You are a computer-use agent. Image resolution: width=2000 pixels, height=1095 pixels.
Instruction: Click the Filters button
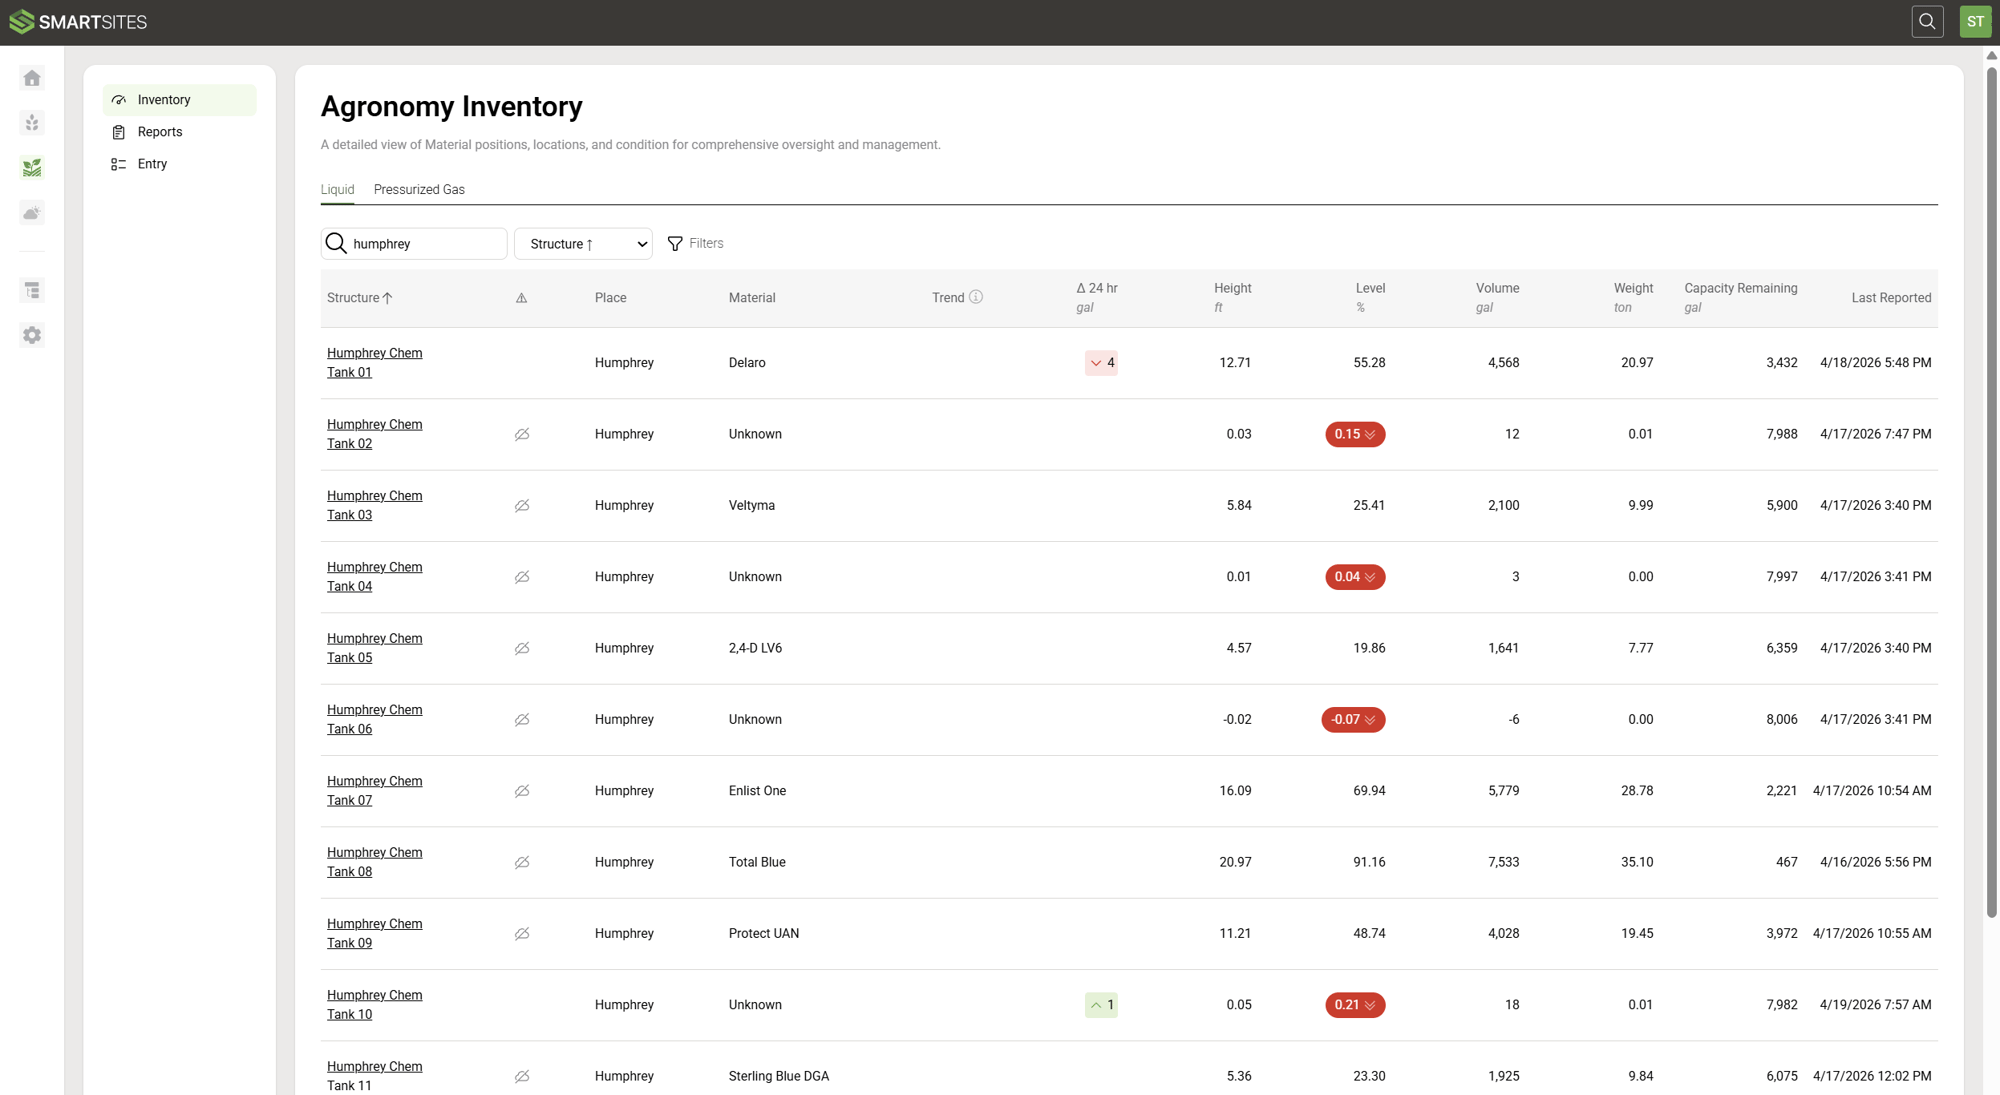click(695, 243)
